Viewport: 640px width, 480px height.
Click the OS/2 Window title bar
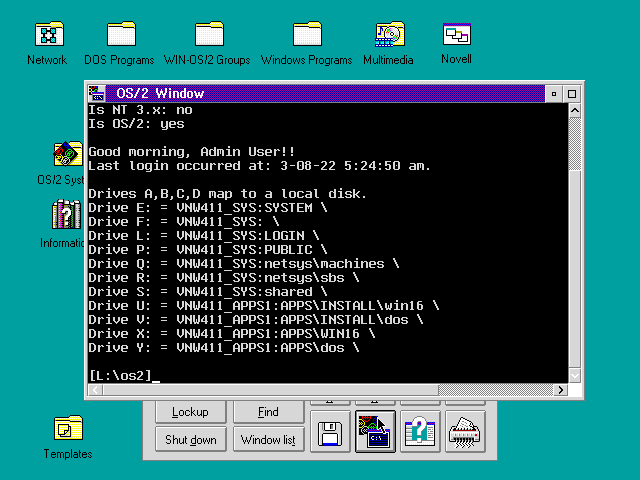click(325, 93)
